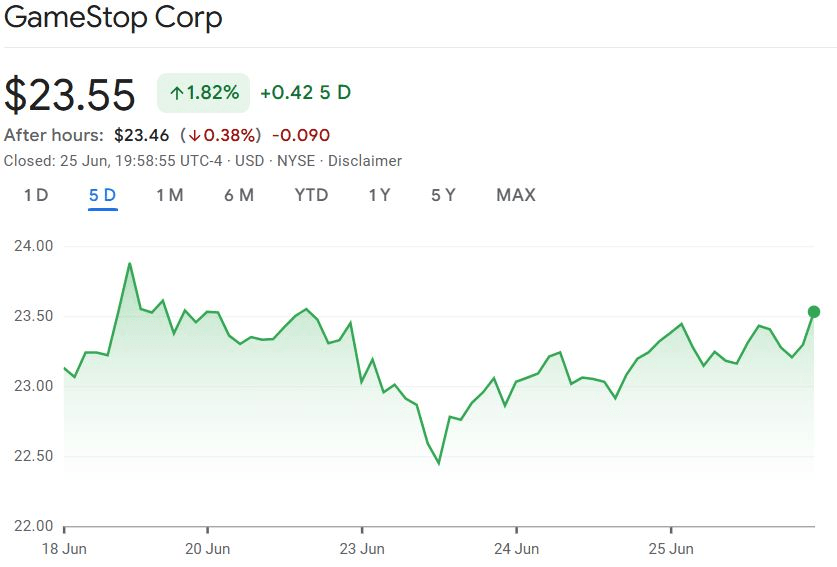Select the MAX time range tab
The height and width of the screenshot is (567, 837).
tap(516, 195)
